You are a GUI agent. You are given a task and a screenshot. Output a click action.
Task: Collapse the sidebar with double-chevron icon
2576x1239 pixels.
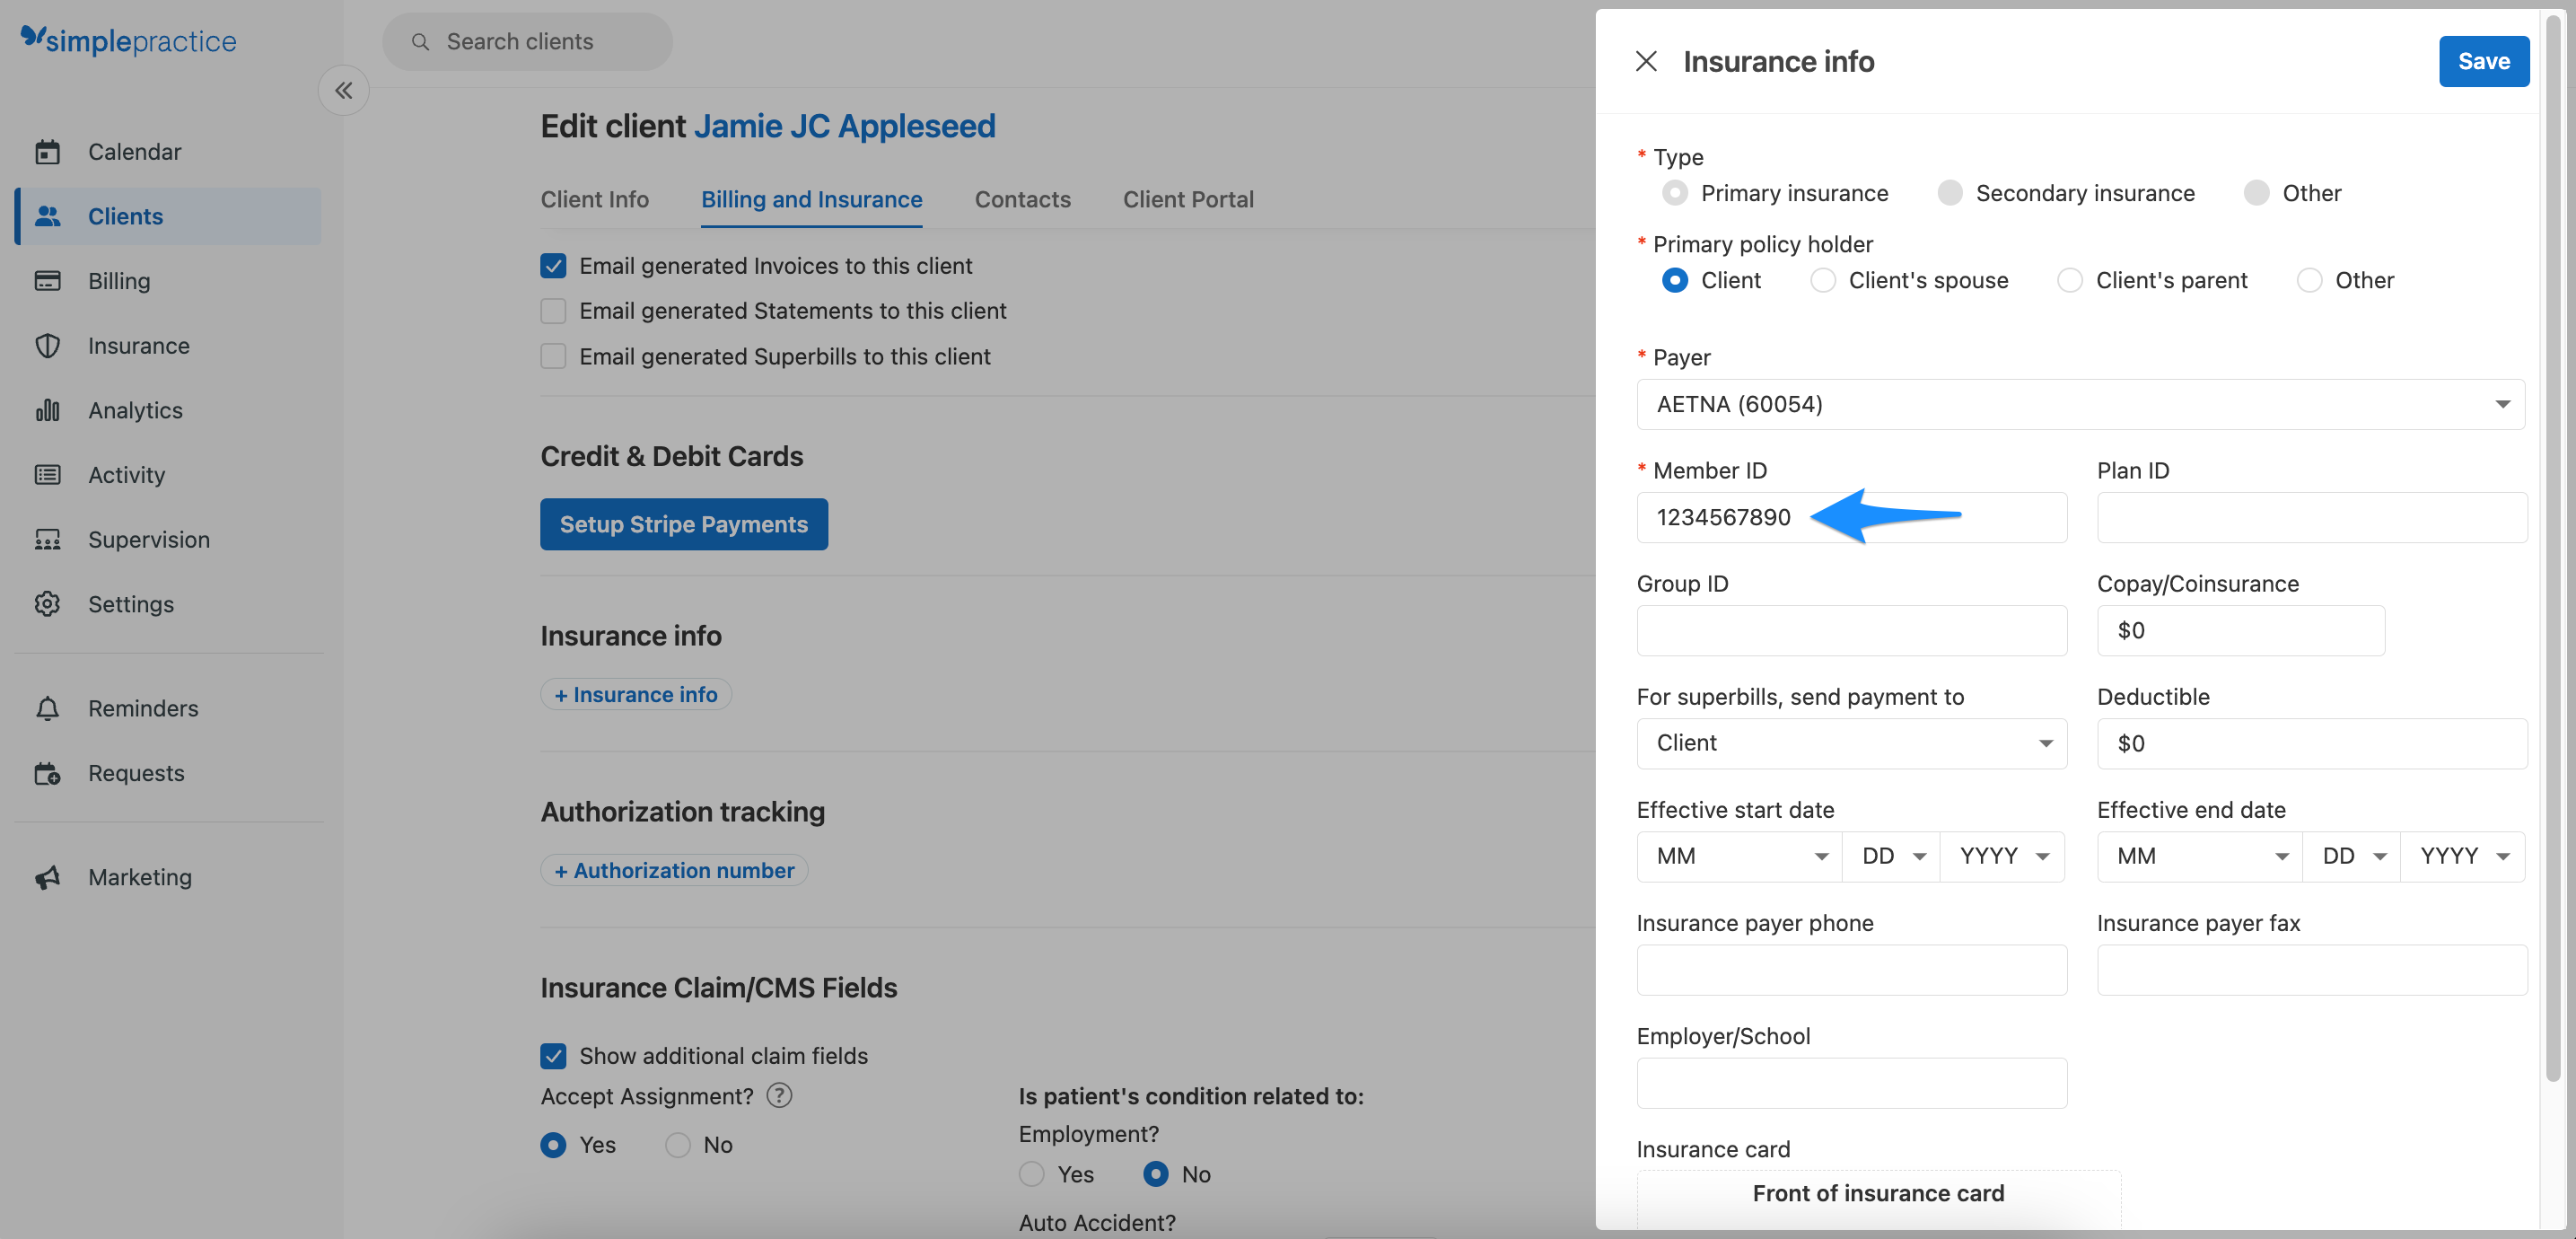pyautogui.click(x=343, y=91)
